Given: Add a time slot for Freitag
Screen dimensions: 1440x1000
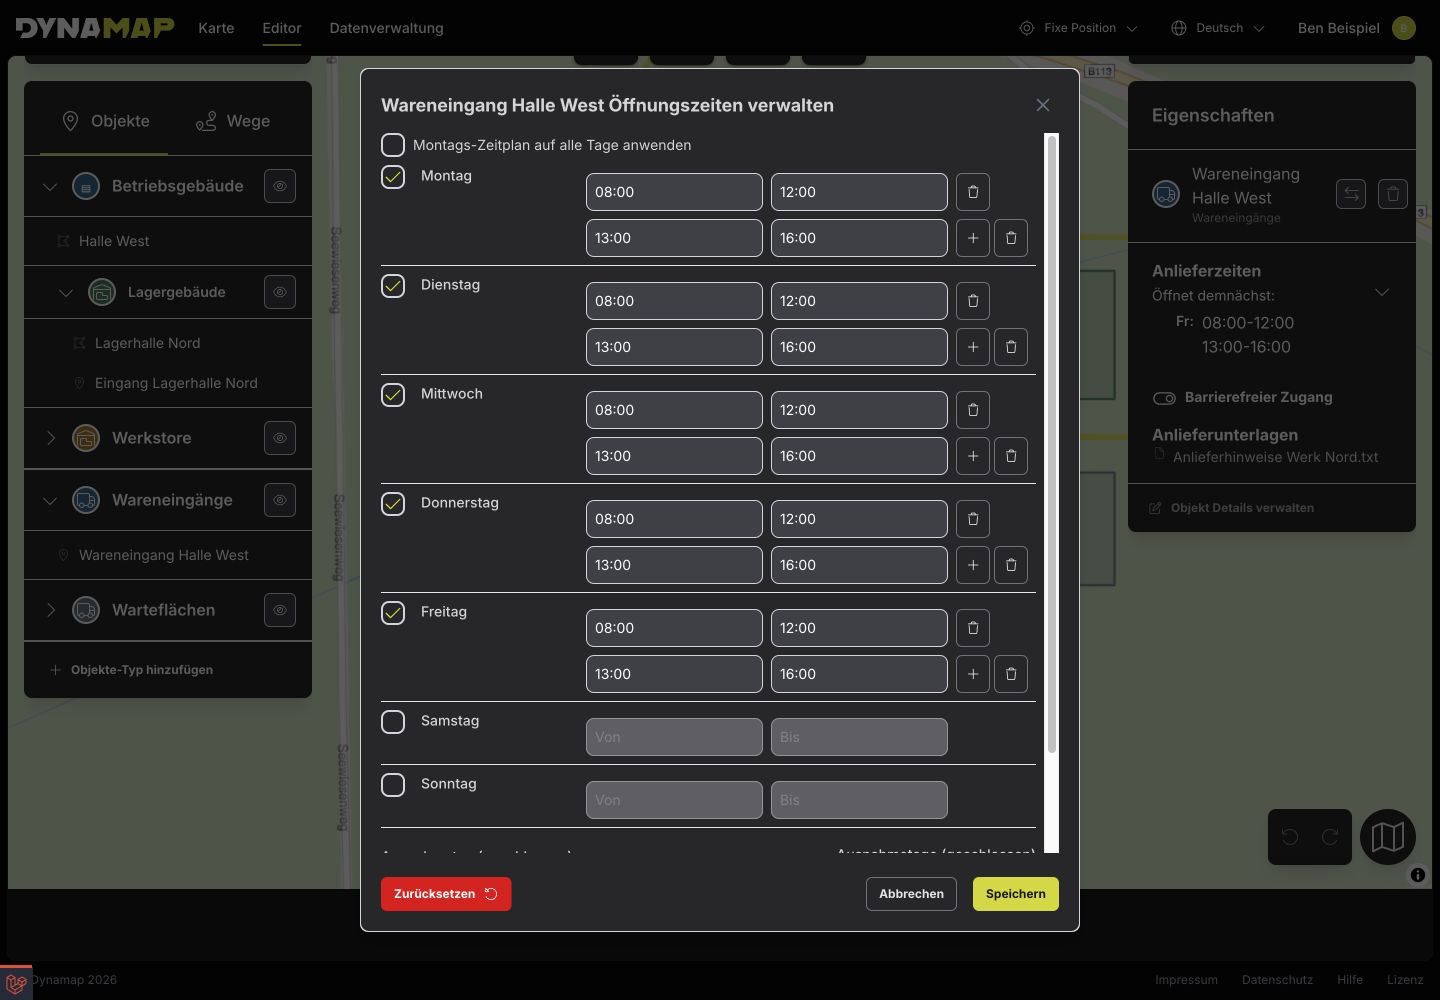Looking at the screenshot, I should (x=973, y=674).
